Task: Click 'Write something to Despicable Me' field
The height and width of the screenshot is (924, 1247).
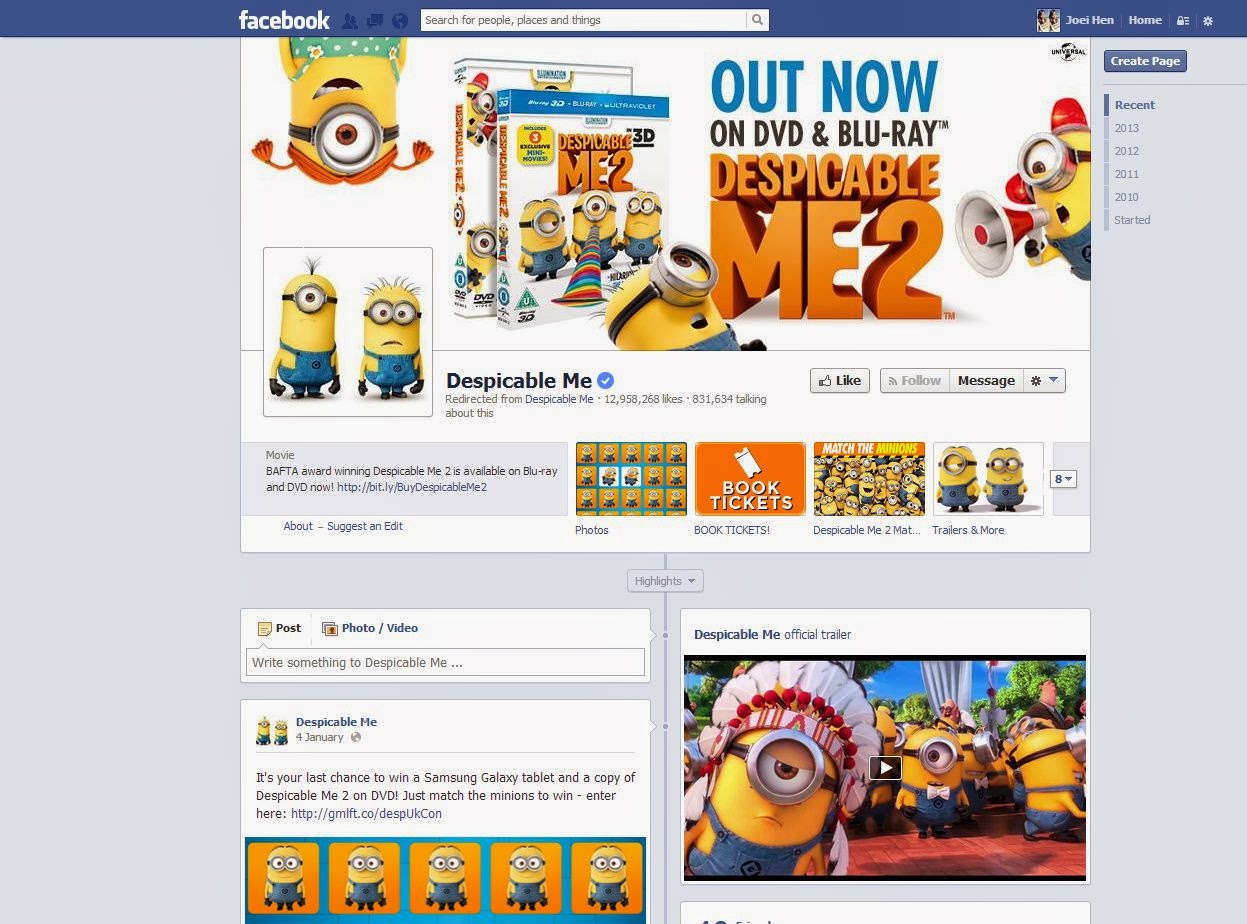Action: tap(445, 662)
